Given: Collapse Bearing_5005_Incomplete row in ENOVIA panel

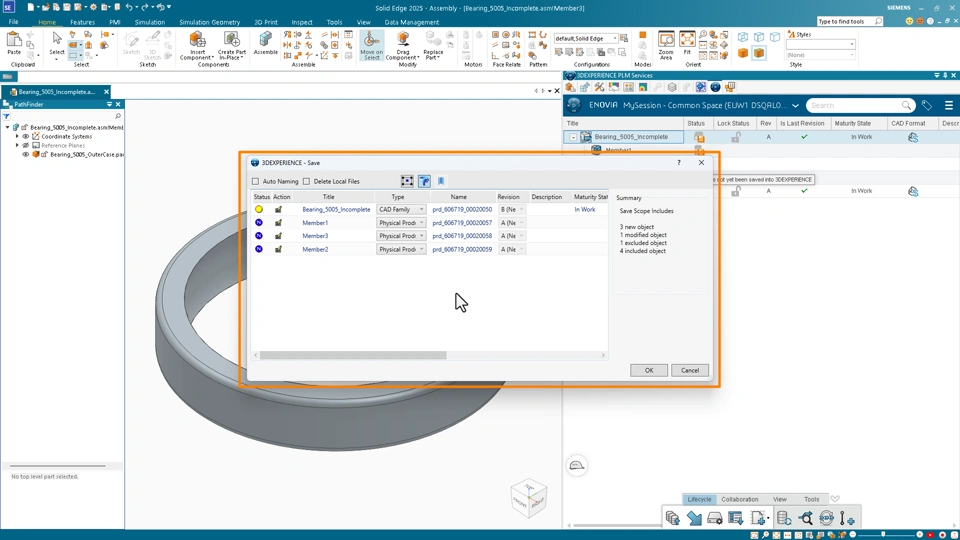Looking at the screenshot, I should point(573,137).
